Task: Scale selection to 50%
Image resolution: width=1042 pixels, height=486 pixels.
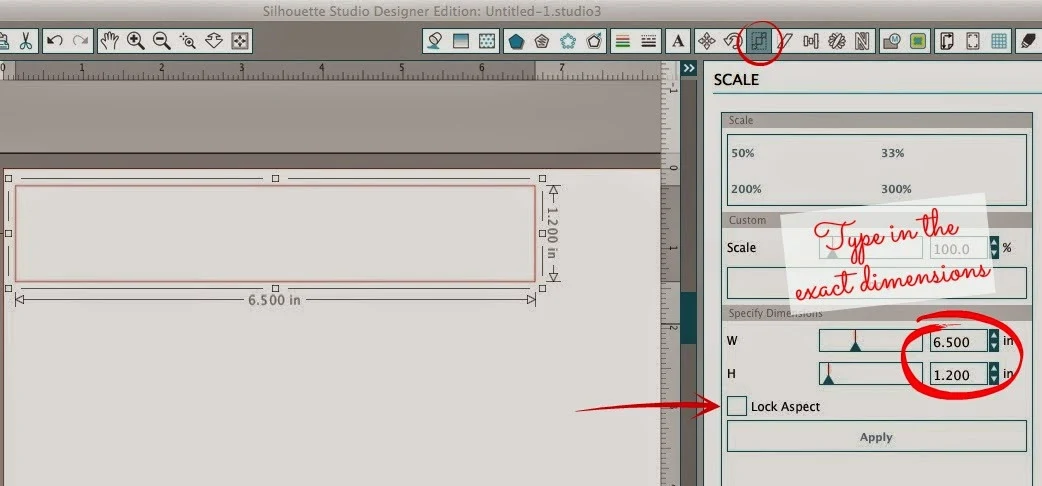Action: [742, 153]
